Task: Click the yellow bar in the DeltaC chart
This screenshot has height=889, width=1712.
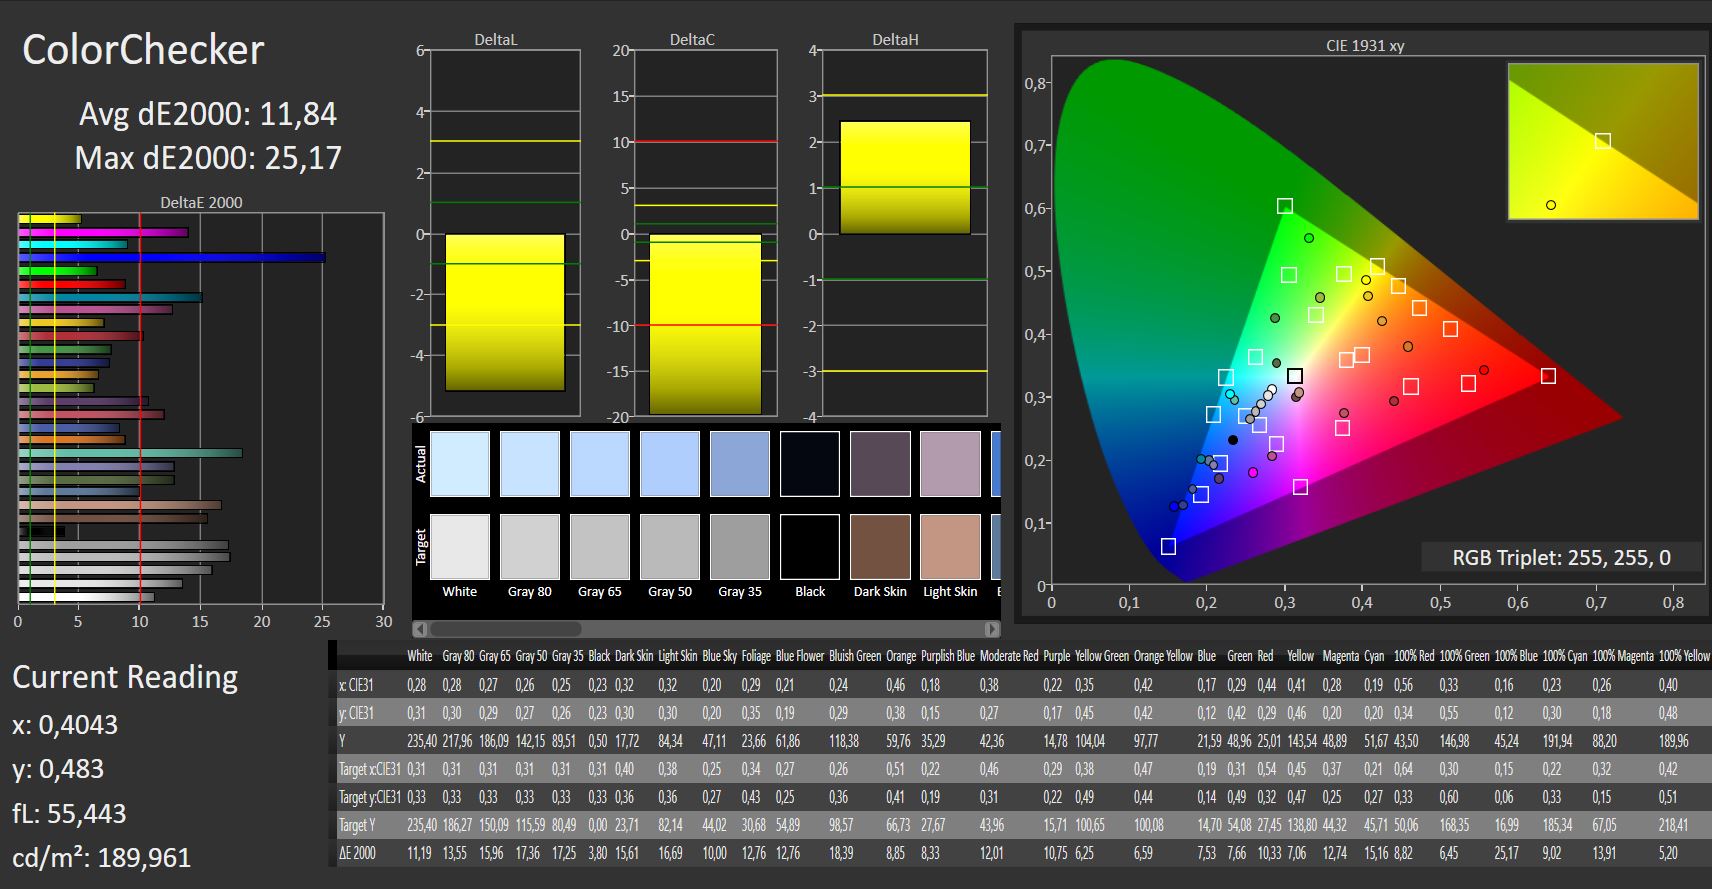Action: pyautogui.click(x=705, y=323)
